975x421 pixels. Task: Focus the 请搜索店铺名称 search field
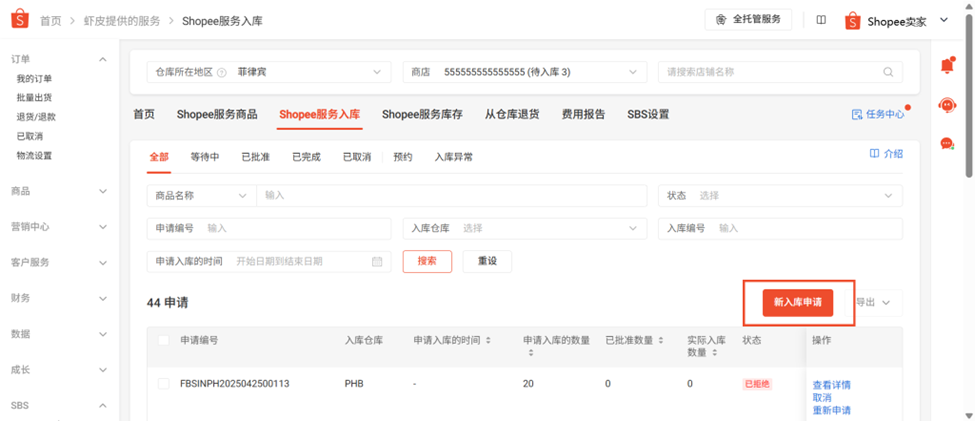(780, 72)
